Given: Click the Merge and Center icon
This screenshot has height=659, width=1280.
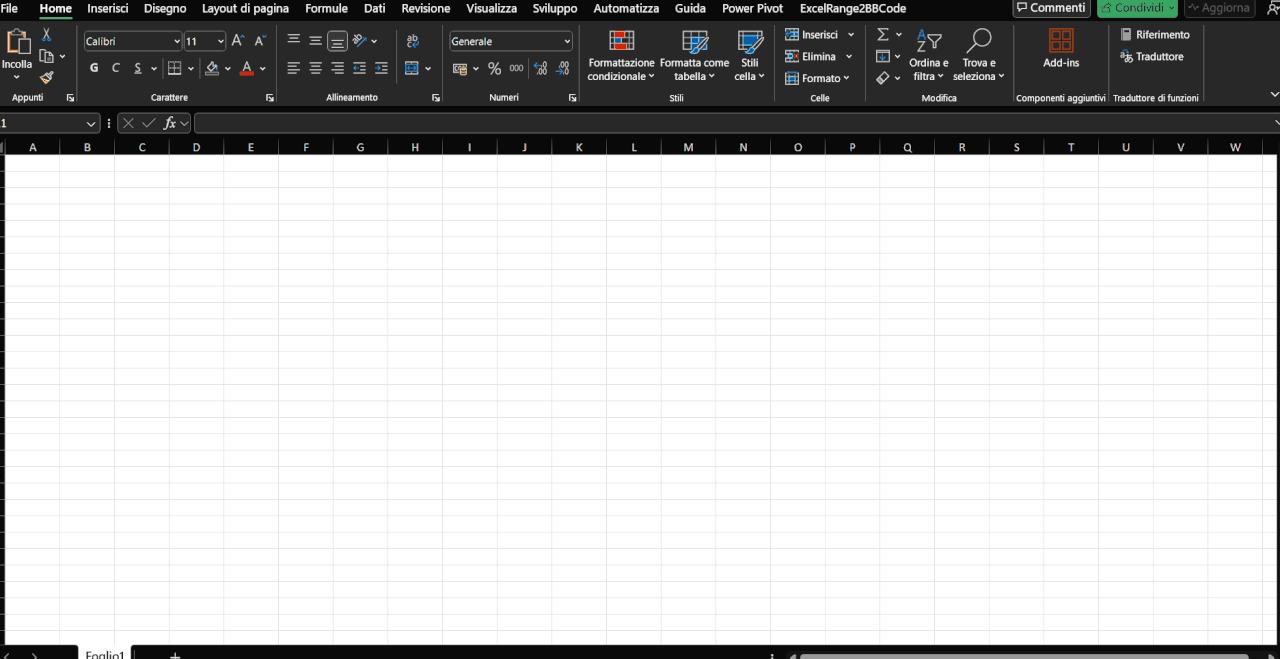Looking at the screenshot, I should [412, 68].
